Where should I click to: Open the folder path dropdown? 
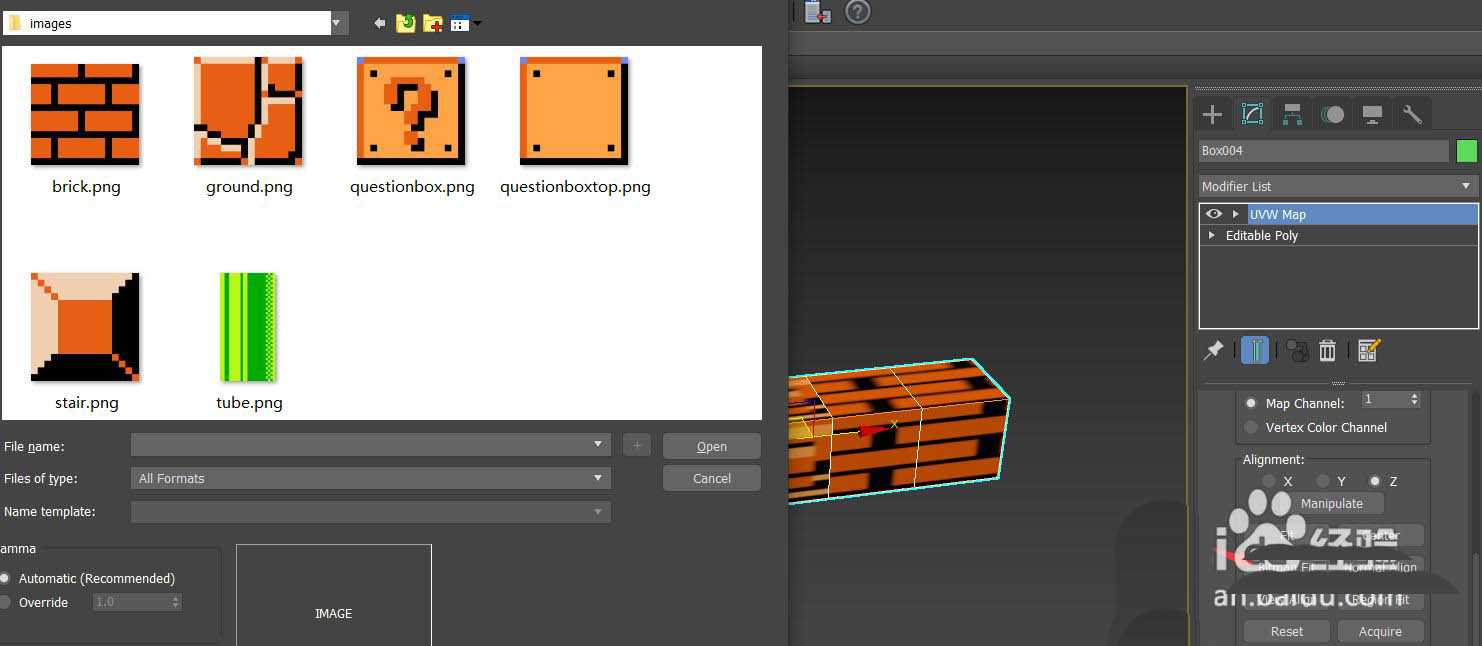click(x=339, y=23)
